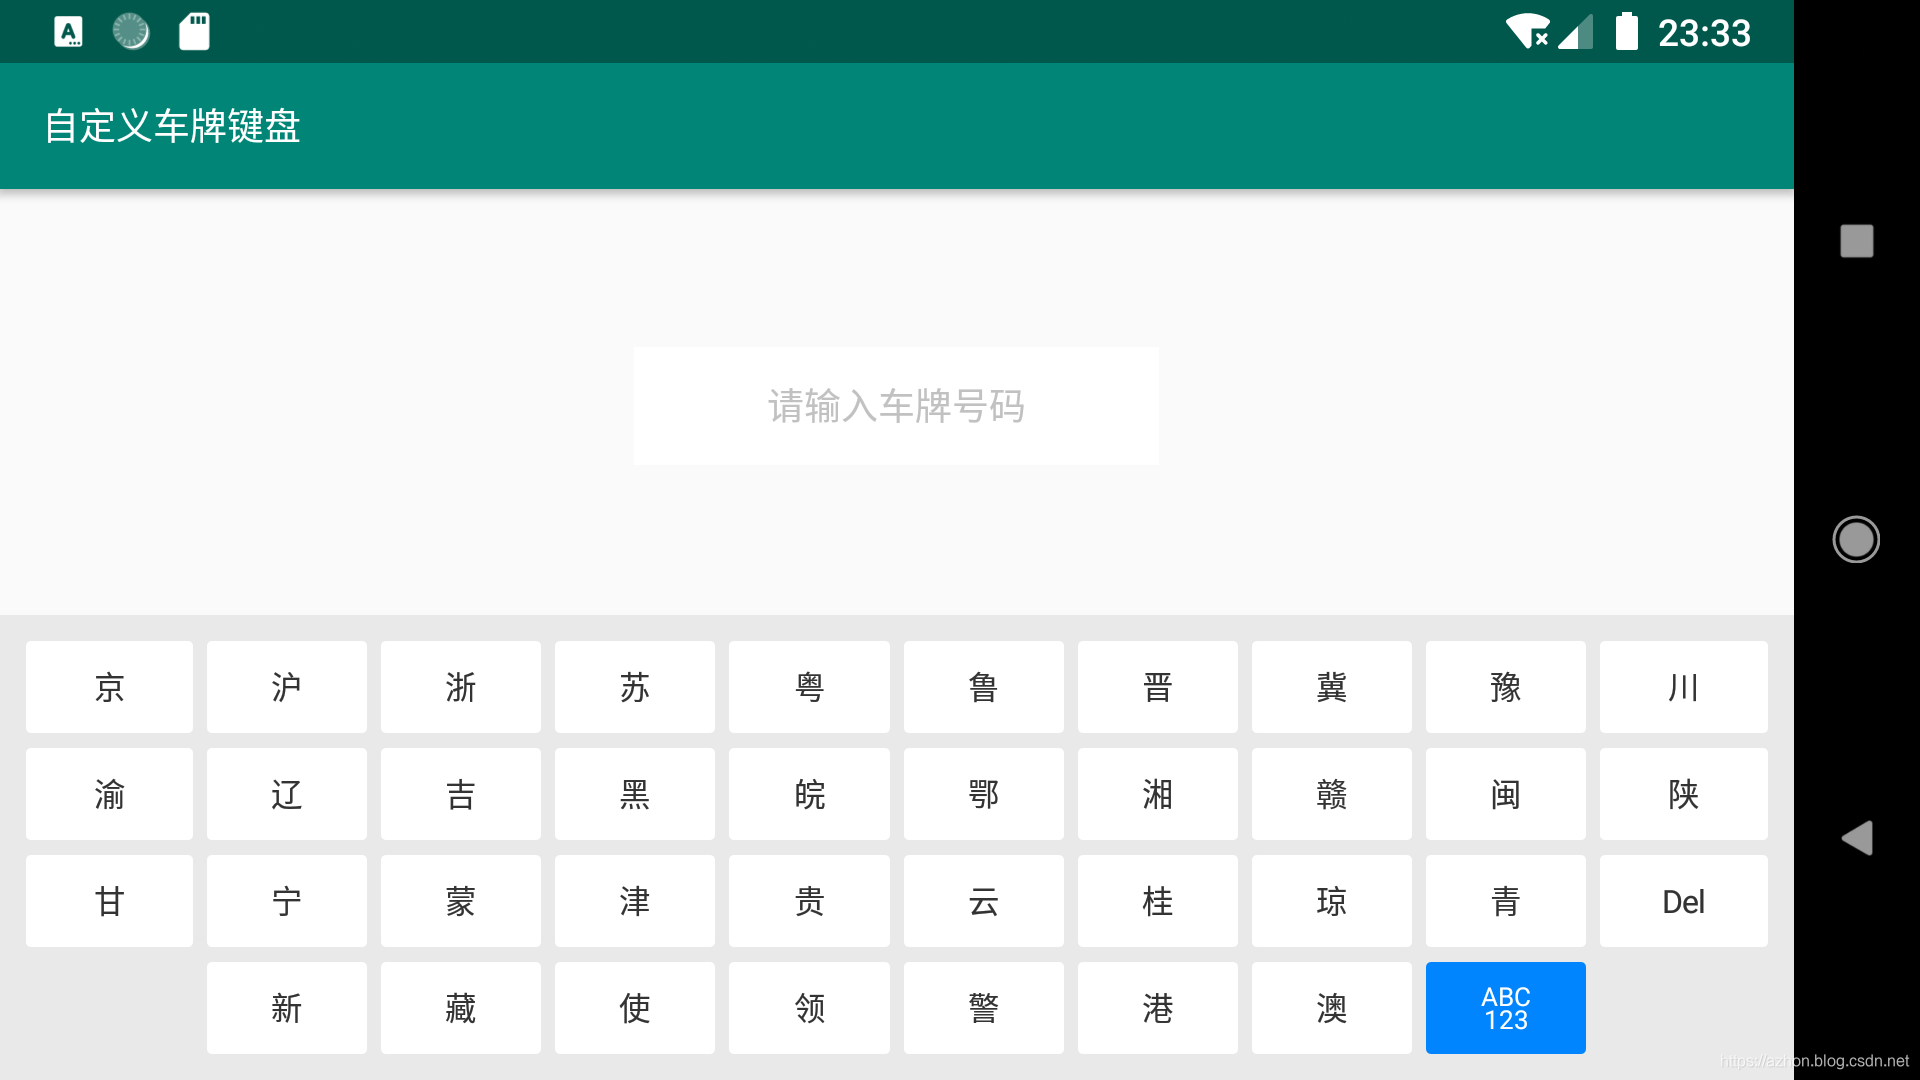Image resolution: width=1920 pixels, height=1080 pixels.
Task: Tap the circular loading status icon
Action: coord(131,32)
